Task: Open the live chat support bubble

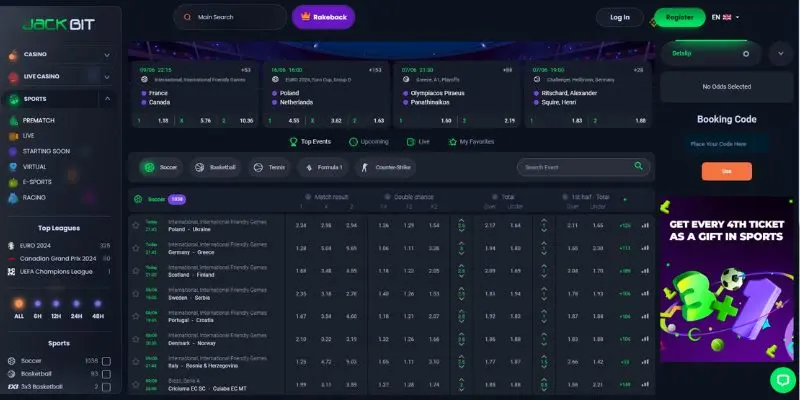Action: click(x=783, y=380)
